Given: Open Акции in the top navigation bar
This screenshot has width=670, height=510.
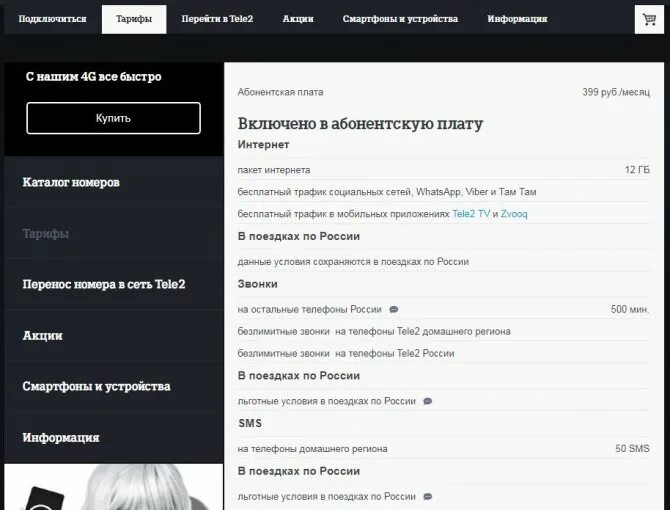Looking at the screenshot, I should (x=298, y=19).
